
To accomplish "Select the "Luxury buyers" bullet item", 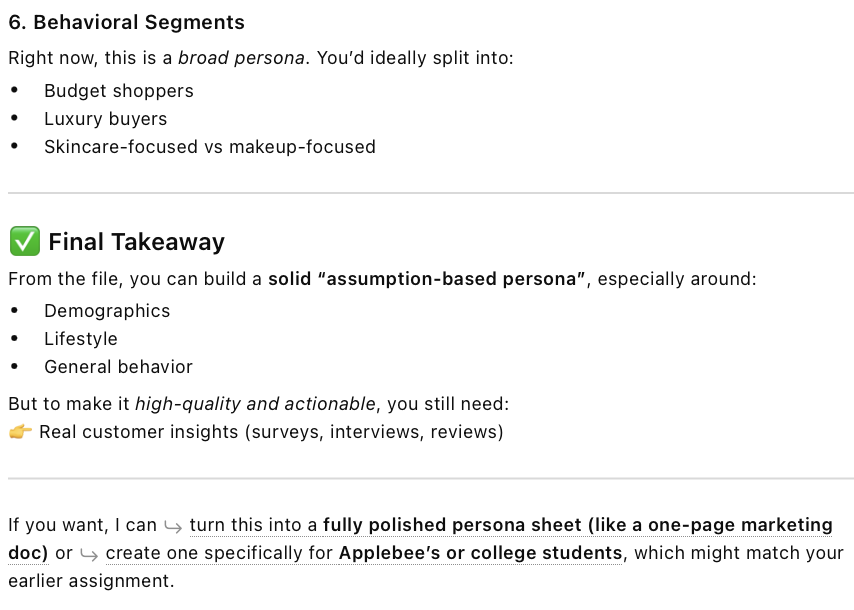I will pyautogui.click(x=105, y=119).
